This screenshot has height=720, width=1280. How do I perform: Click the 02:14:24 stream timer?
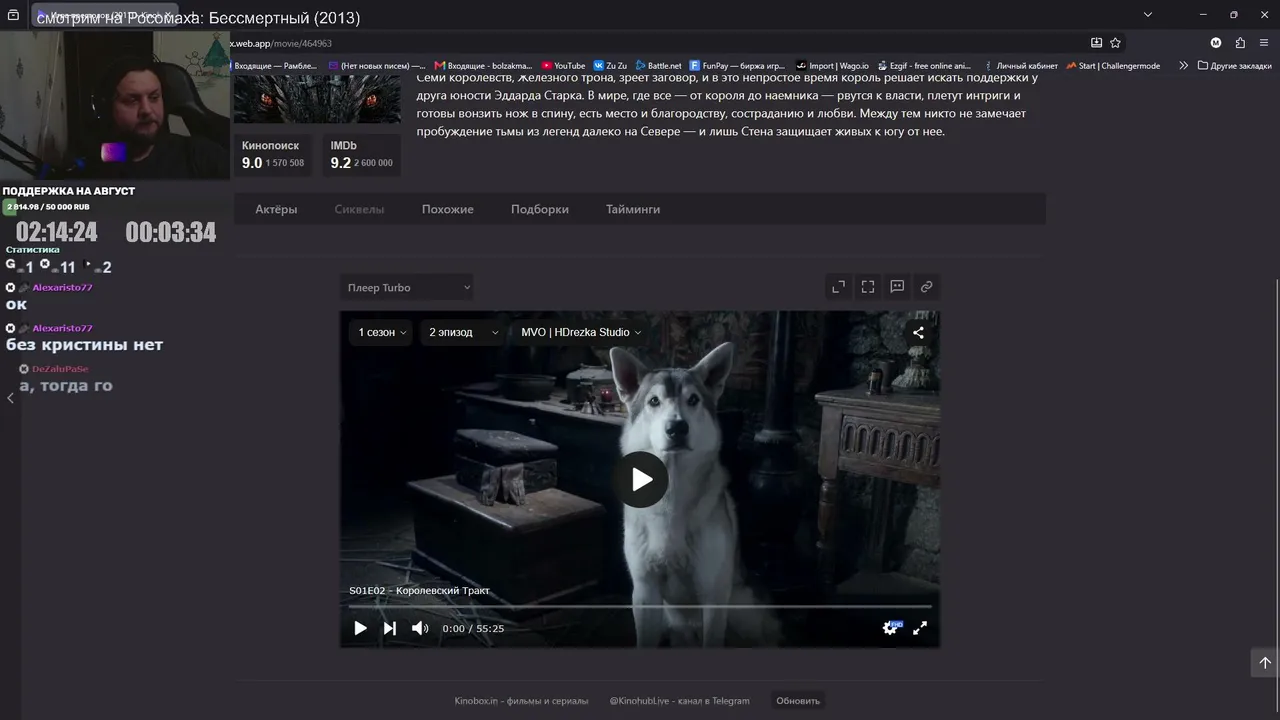pos(57,232)
